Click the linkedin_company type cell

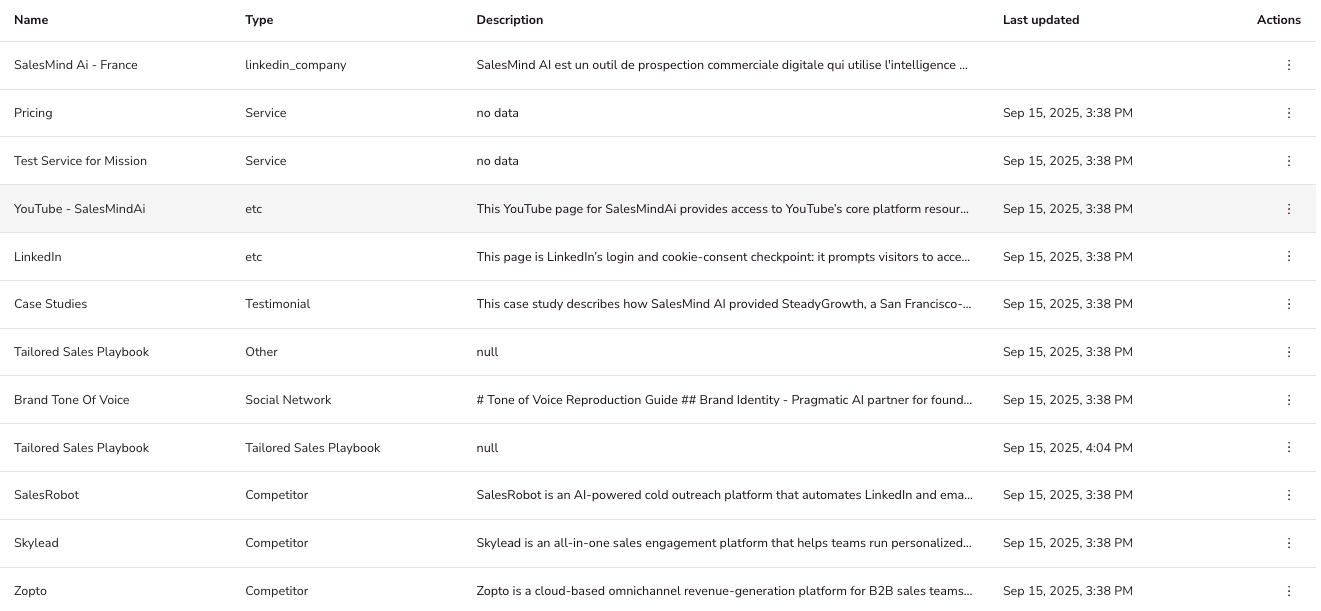[x=295, y=65]
